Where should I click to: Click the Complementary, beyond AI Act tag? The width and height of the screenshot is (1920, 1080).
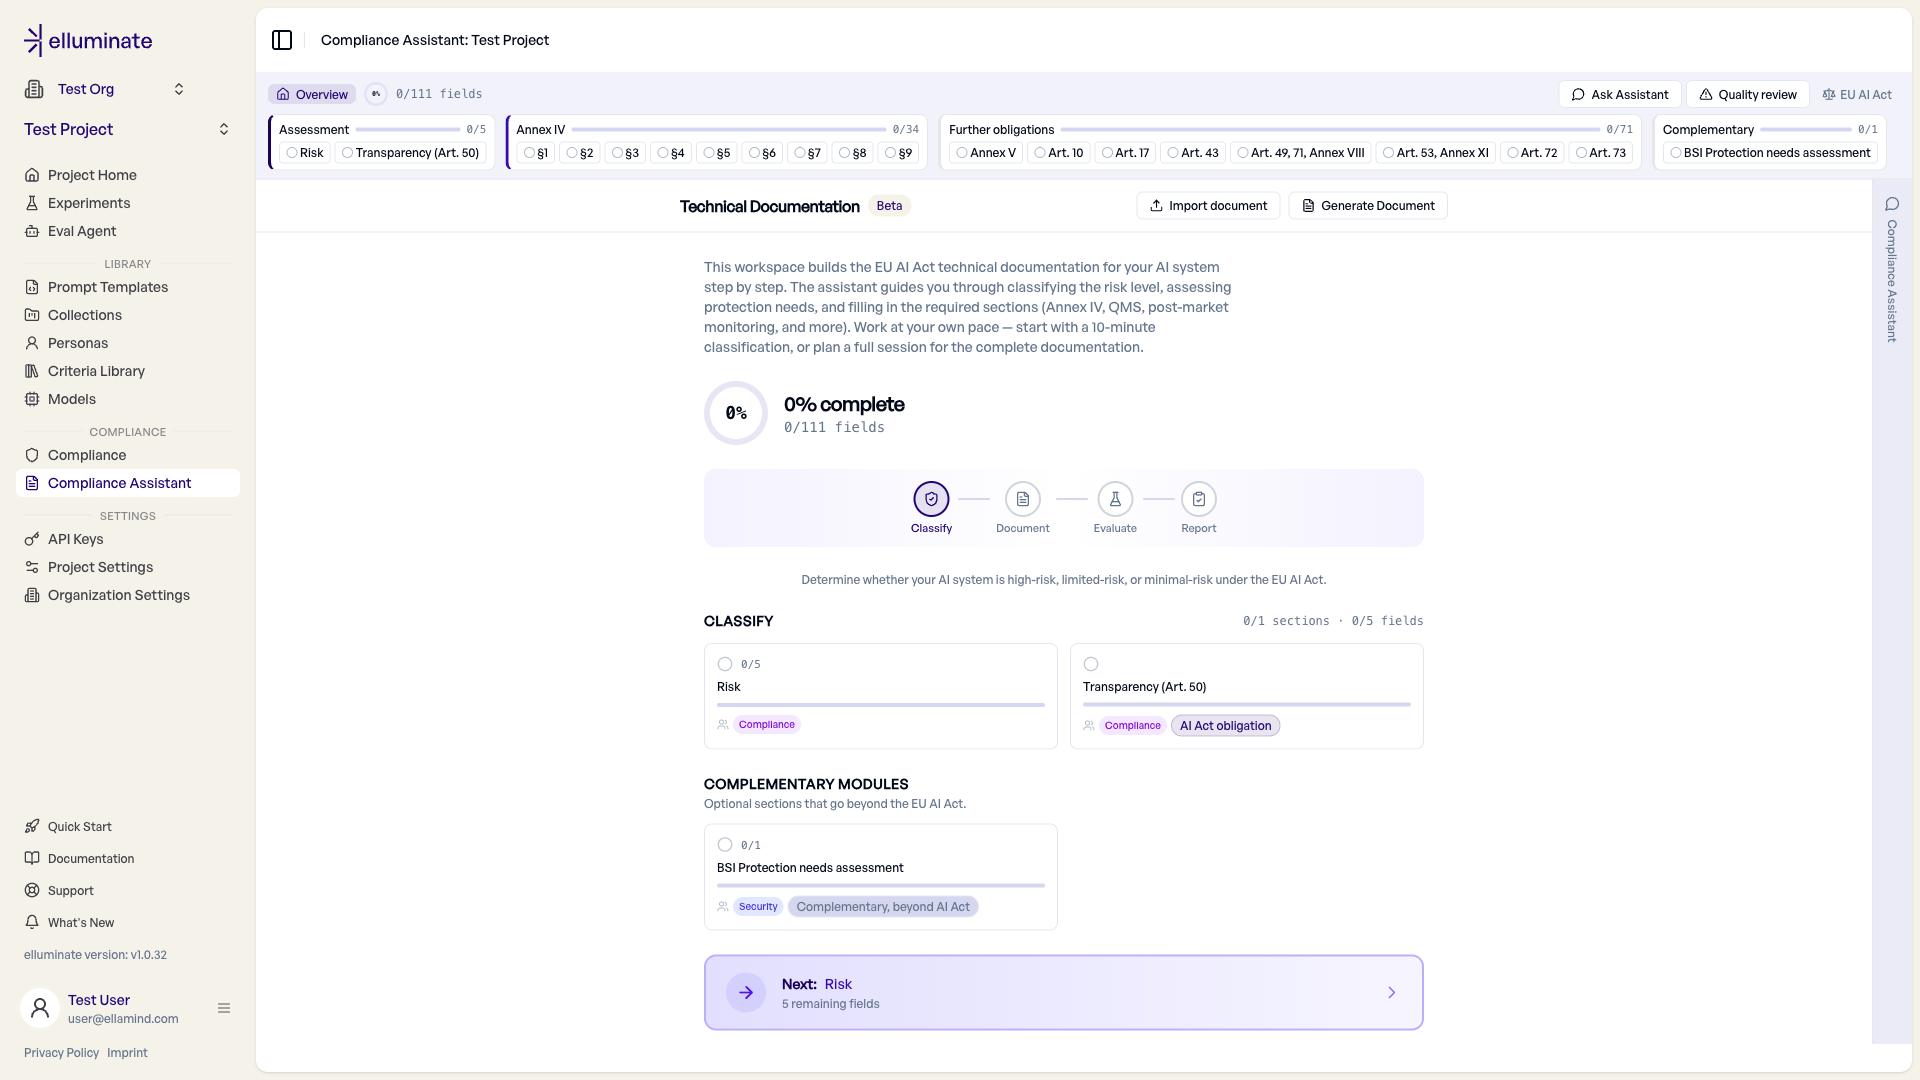click(883, 907)
